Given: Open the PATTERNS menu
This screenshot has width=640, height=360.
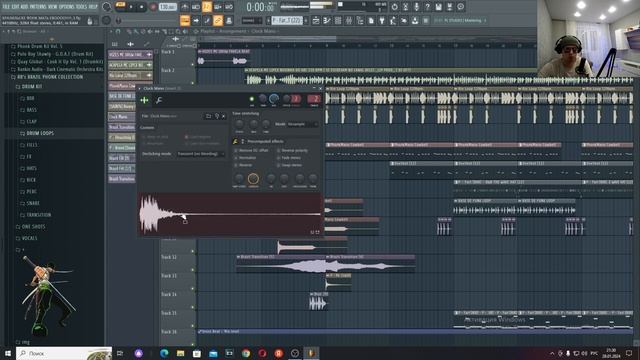Looking at the screenshot, I should tap(38, 7).
